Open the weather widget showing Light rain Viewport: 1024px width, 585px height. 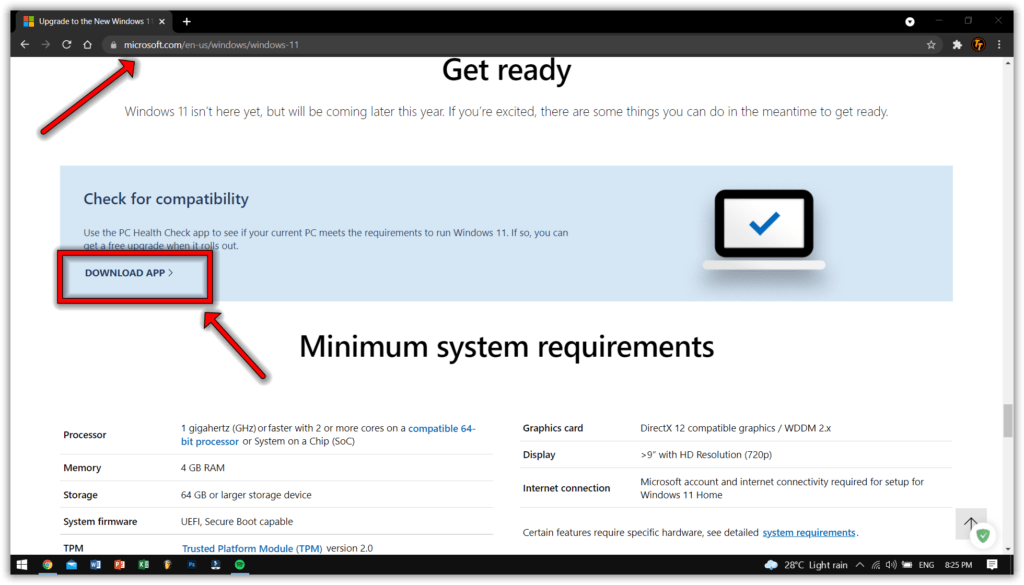(x=806, y=565)
